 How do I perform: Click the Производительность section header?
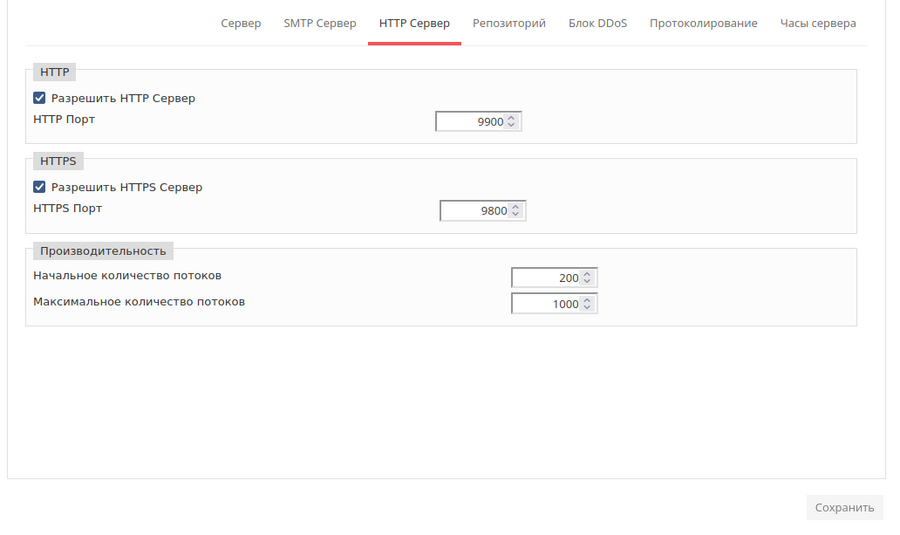point(103,251)
